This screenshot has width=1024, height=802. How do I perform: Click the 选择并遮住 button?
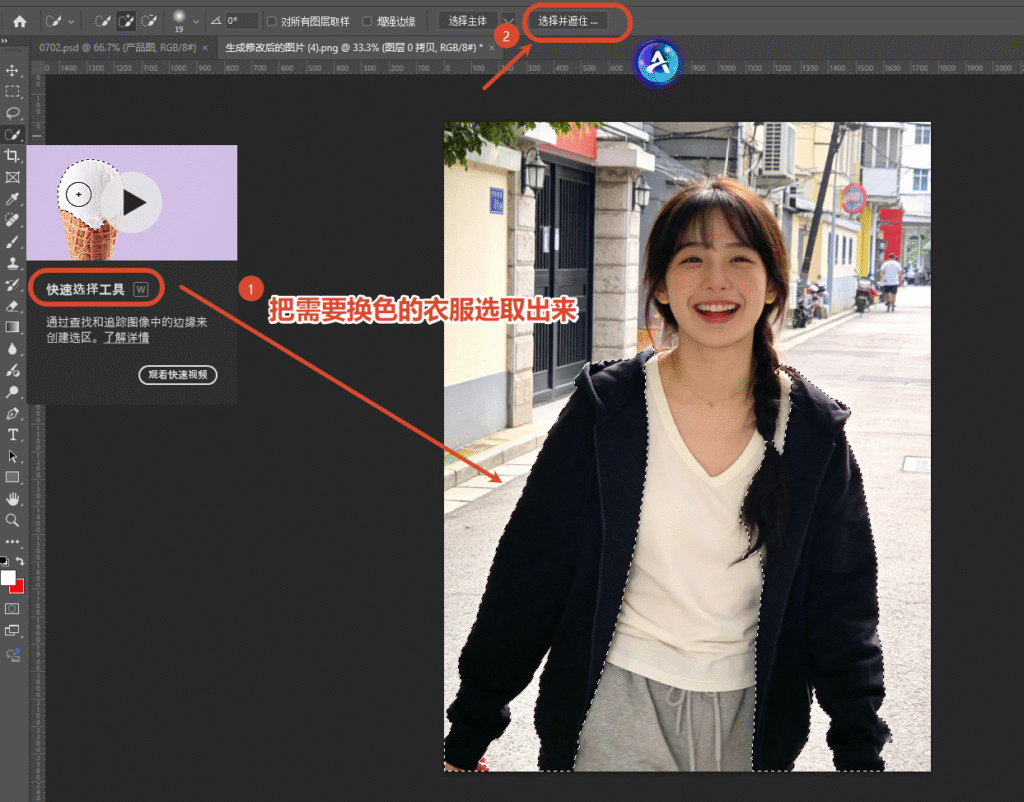(x=568, y=21)
